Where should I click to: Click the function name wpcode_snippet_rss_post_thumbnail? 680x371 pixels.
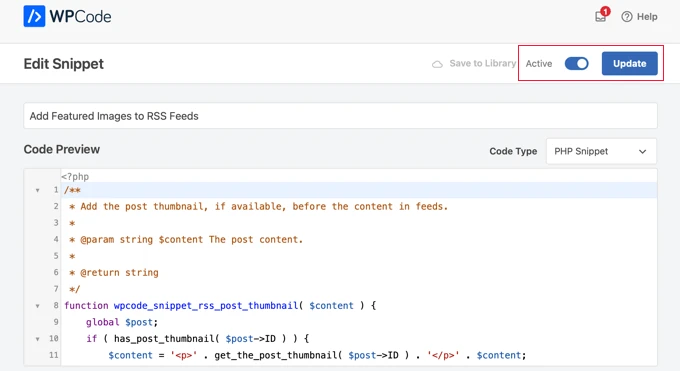point(206,306)
